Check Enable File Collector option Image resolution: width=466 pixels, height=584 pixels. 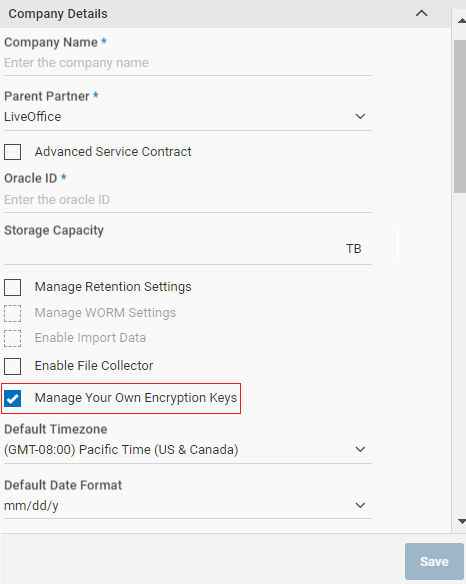click(x=12, y=366)
